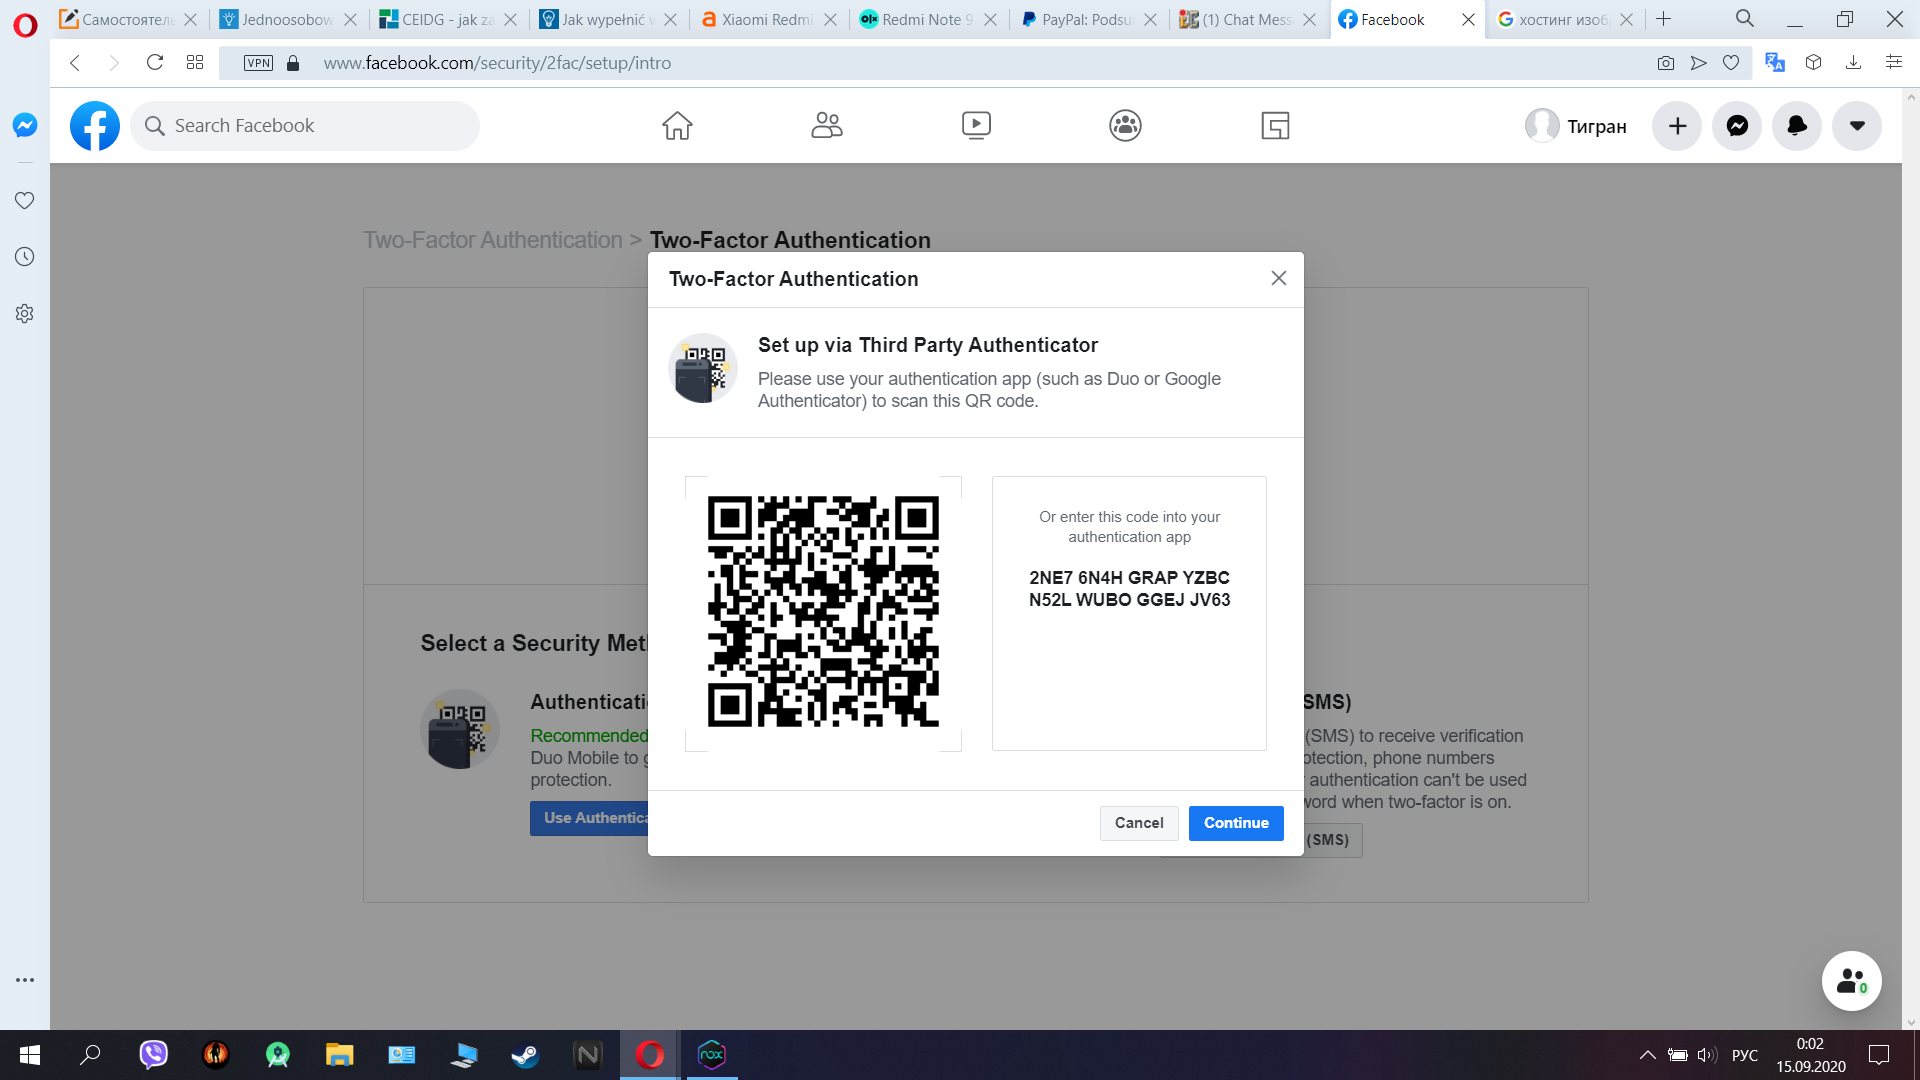Close the Facebook tab
Viewport: 1920px width, 1080px height.
[x=1468, y=19]
